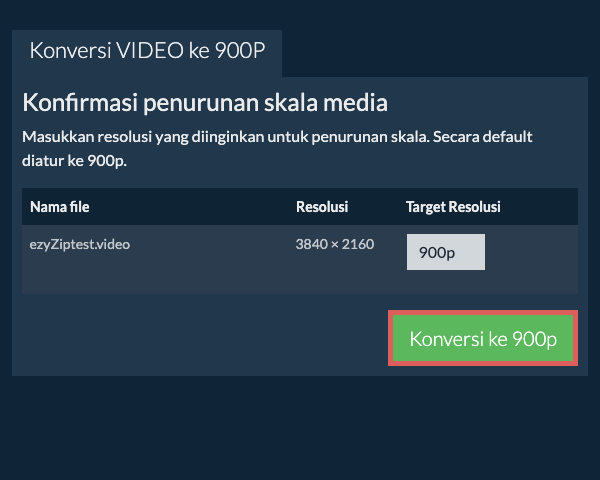Click the Nama file column header
The height and width of the screenshot is (480, 600).
click(x=60, y=207)
